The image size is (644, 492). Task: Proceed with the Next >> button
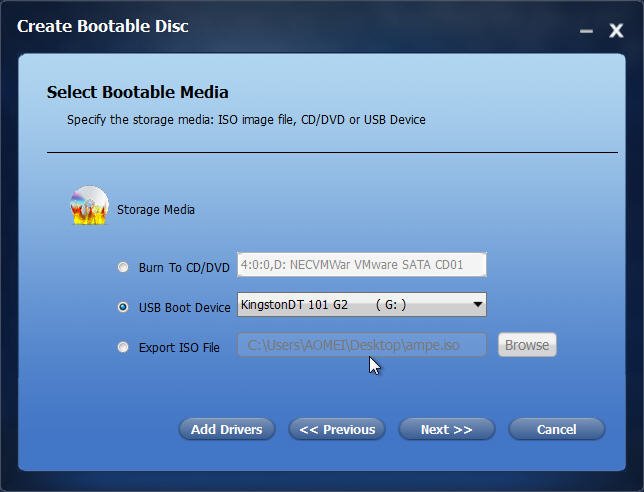pyautogui.click(x=447, y=429)
